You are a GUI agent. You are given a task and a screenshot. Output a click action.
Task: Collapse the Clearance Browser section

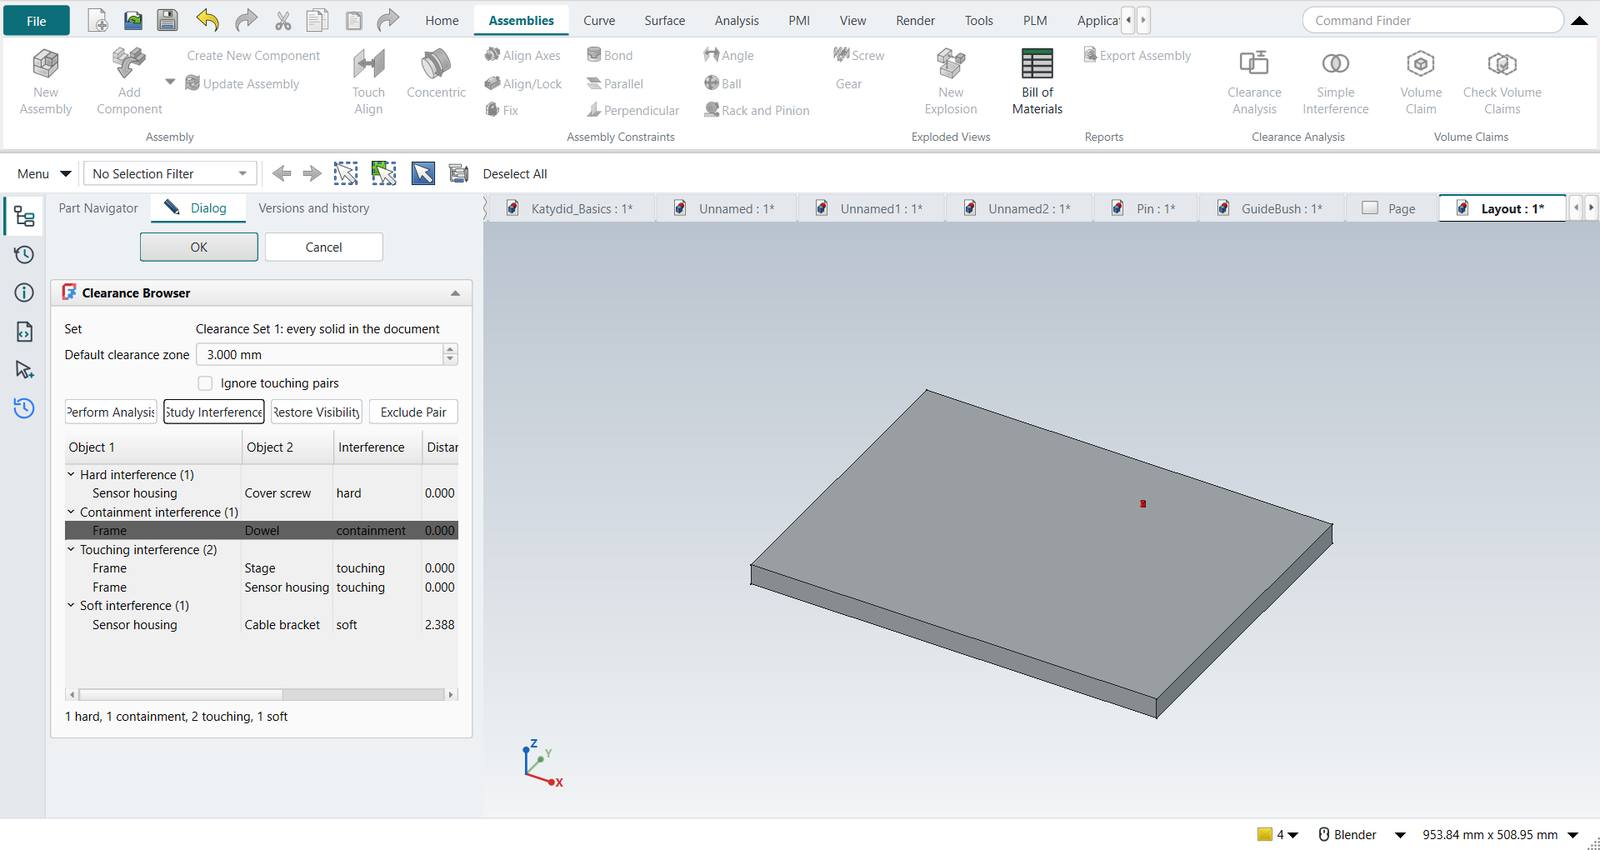click(x=455, y=293)
